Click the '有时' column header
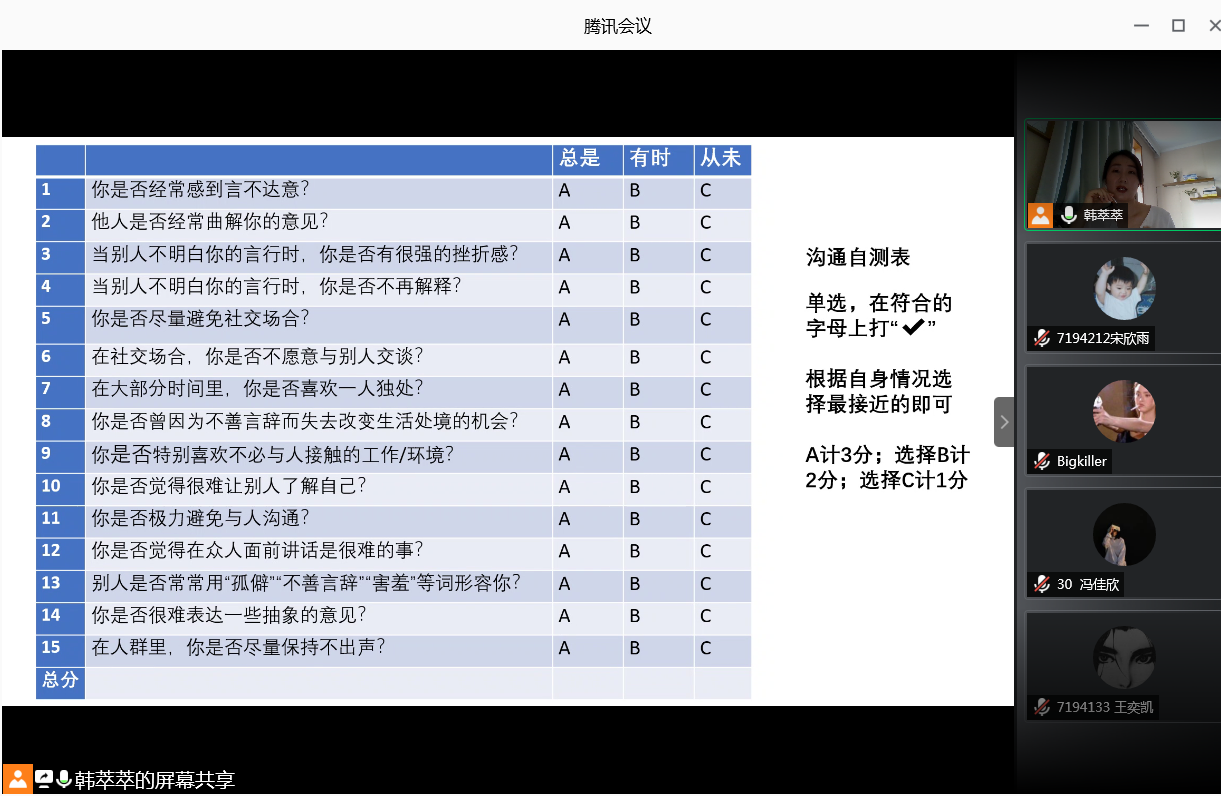 tap(659, 160)
